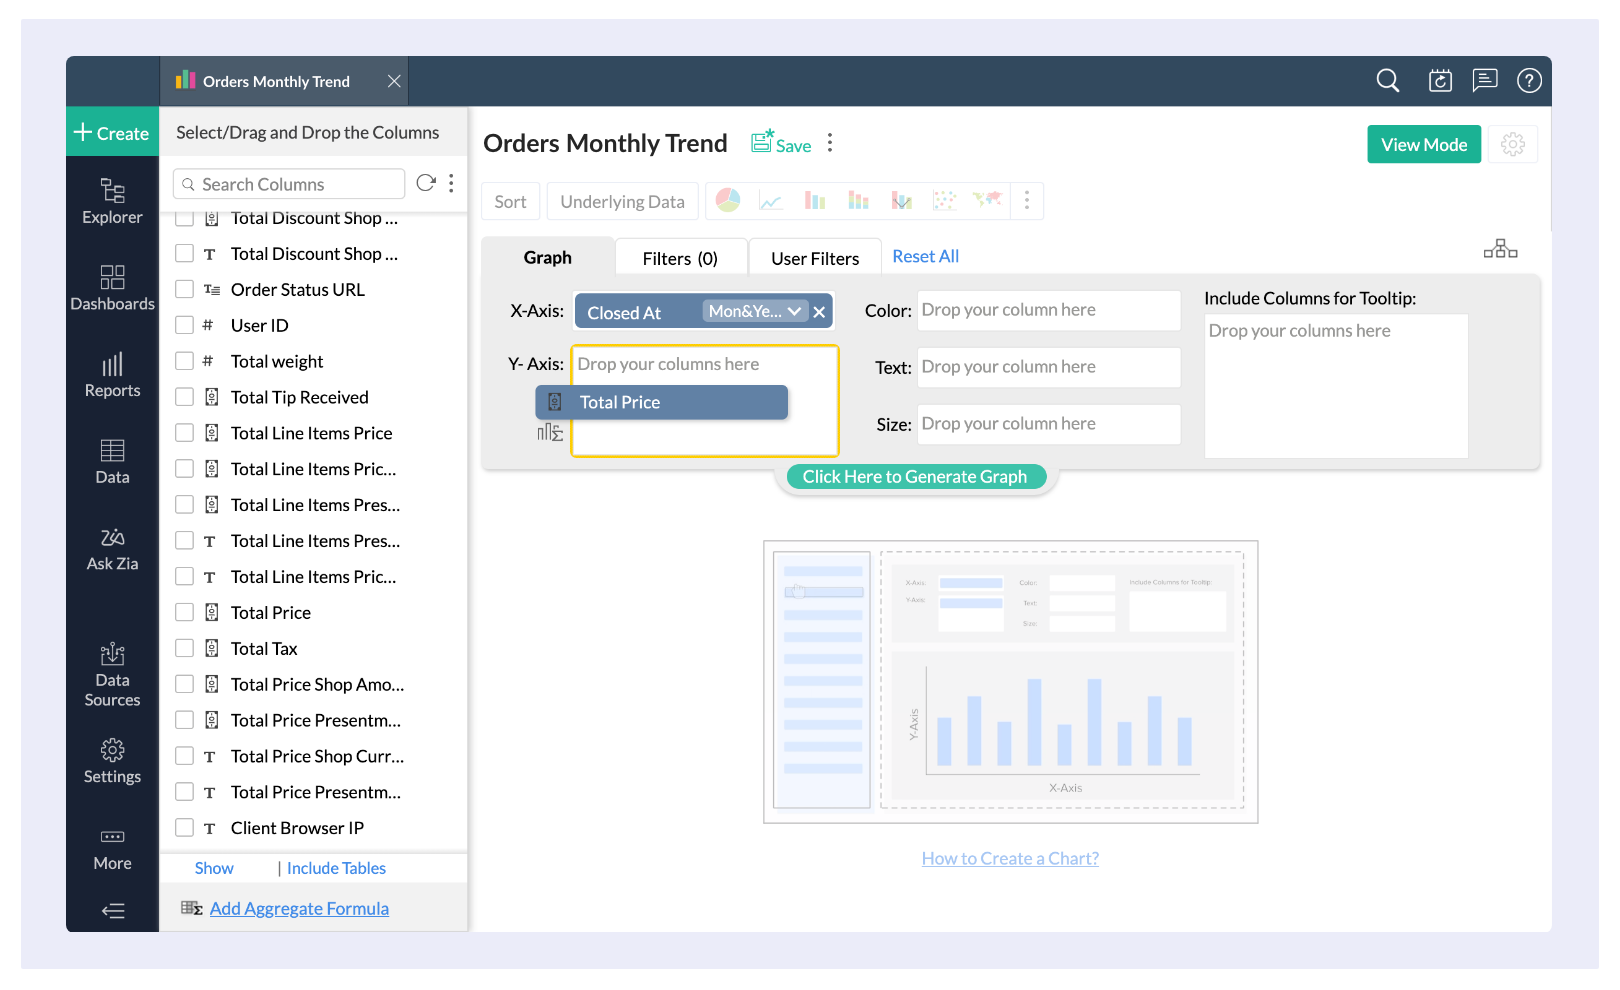Click the Size drop column field
The width and height of the screenshot is (1620, 990).
1048,424
